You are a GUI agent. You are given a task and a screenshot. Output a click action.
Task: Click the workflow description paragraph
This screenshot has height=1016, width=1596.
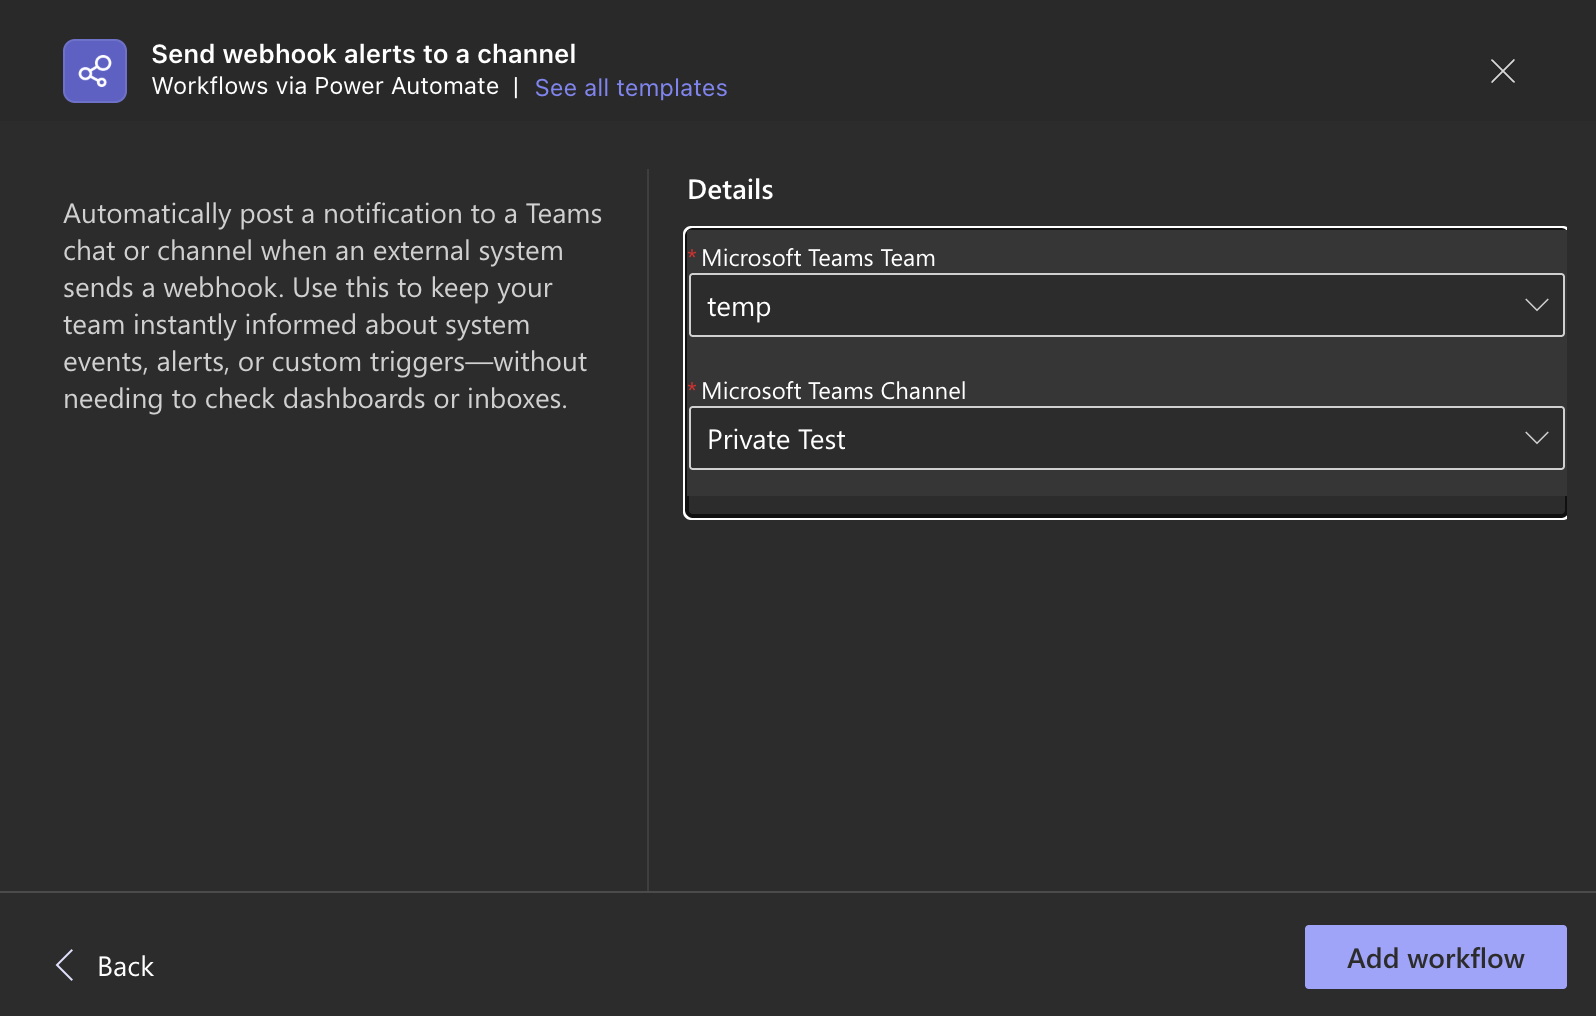click(332, 306)
